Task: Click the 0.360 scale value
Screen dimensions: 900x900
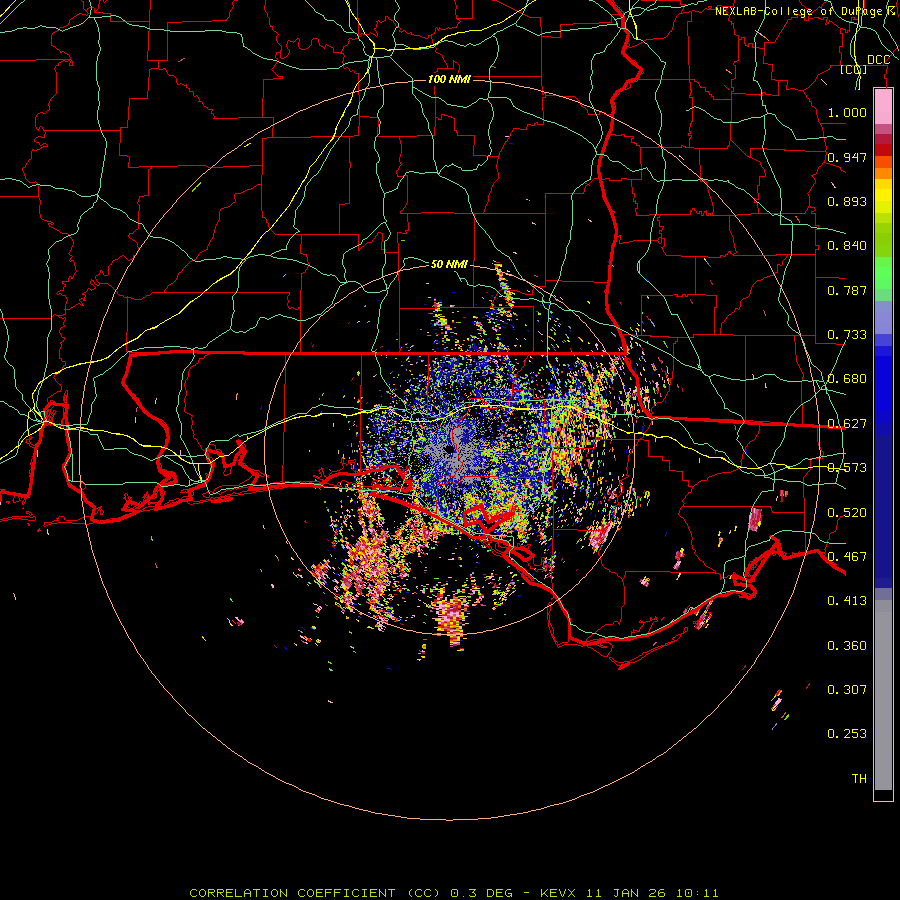Action: 847,646
